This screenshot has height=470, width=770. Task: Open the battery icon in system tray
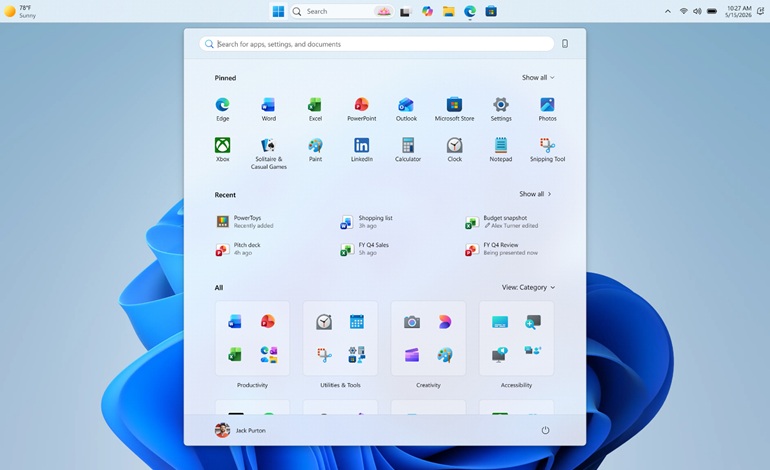[x=712, y=11]
